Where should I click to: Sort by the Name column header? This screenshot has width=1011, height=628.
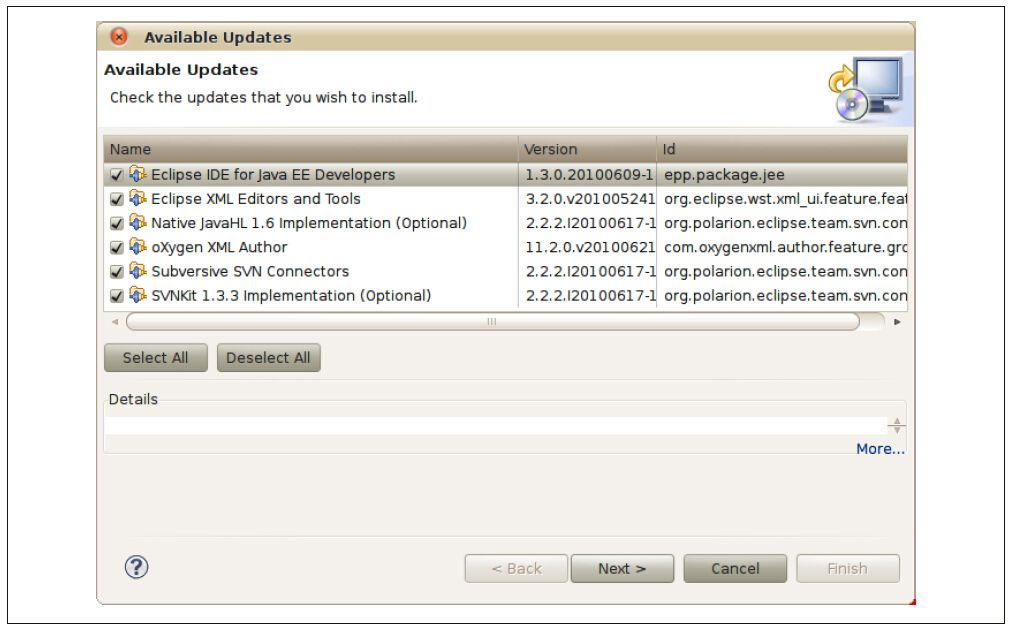coord(311,149)
